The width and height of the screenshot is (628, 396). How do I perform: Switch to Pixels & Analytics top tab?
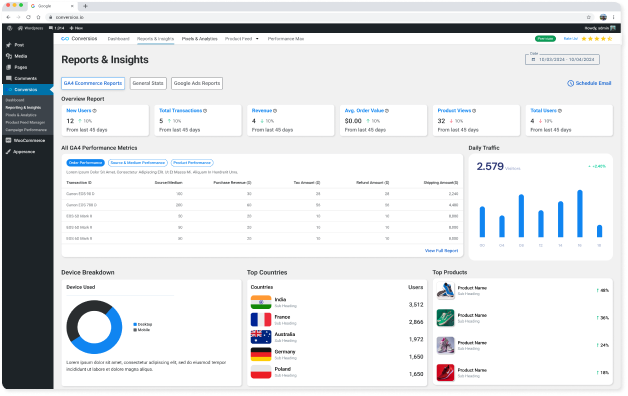[199, 39]
